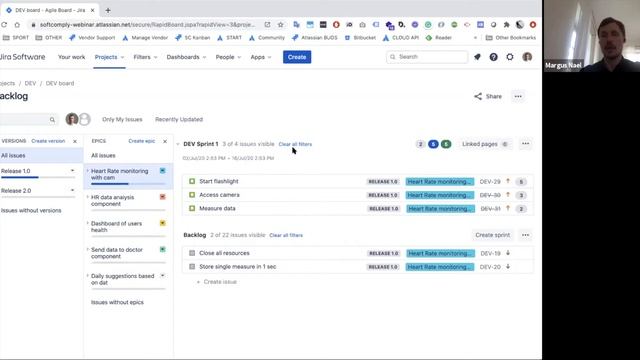This screenshot has height=360, width=640.
Task: Open Linked pages for the sprint
Action: pos(484,144)
